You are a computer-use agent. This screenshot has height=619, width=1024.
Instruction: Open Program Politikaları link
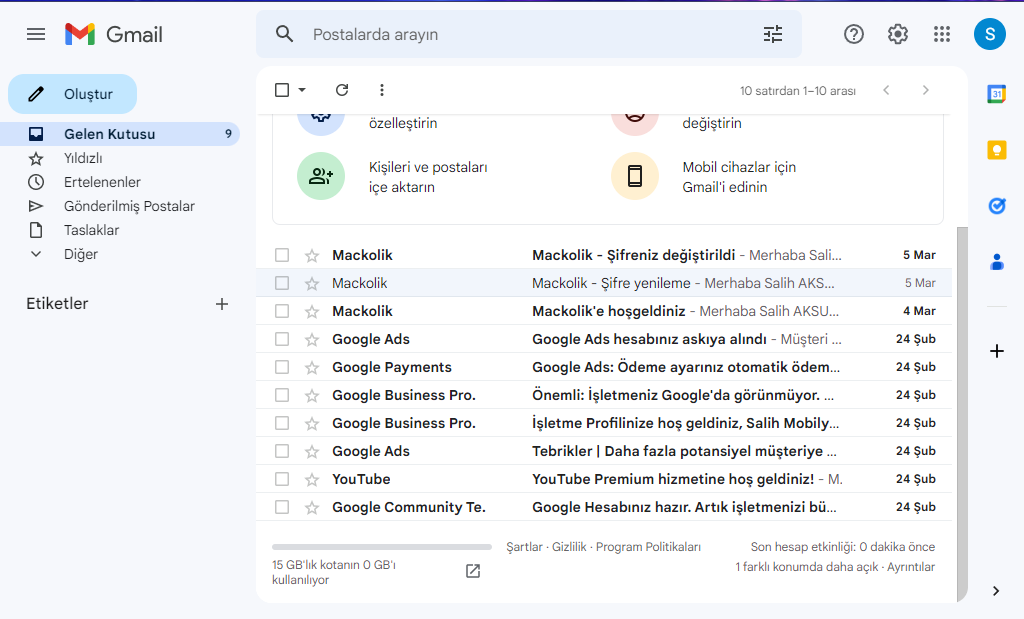tap(648, 547)
